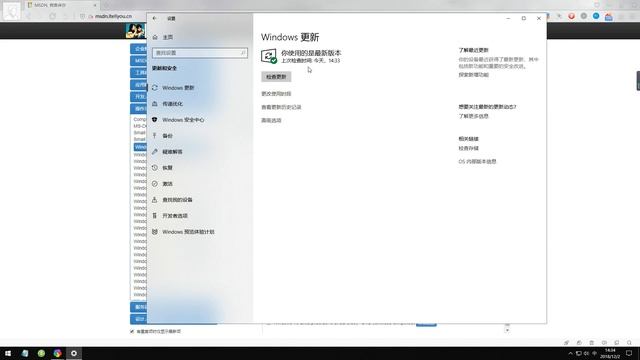Open the Action Center notification icon
This screenshot has height=360, width=640.
629,353
